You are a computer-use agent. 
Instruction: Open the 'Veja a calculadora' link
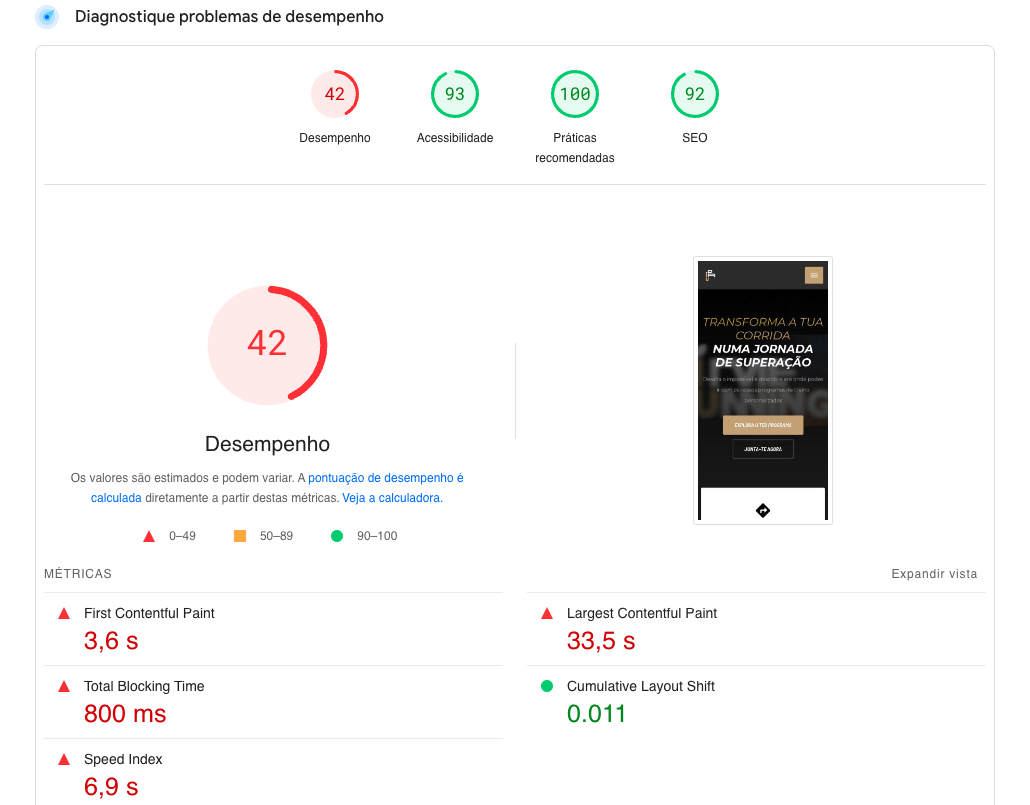click(x=391, y=498)
